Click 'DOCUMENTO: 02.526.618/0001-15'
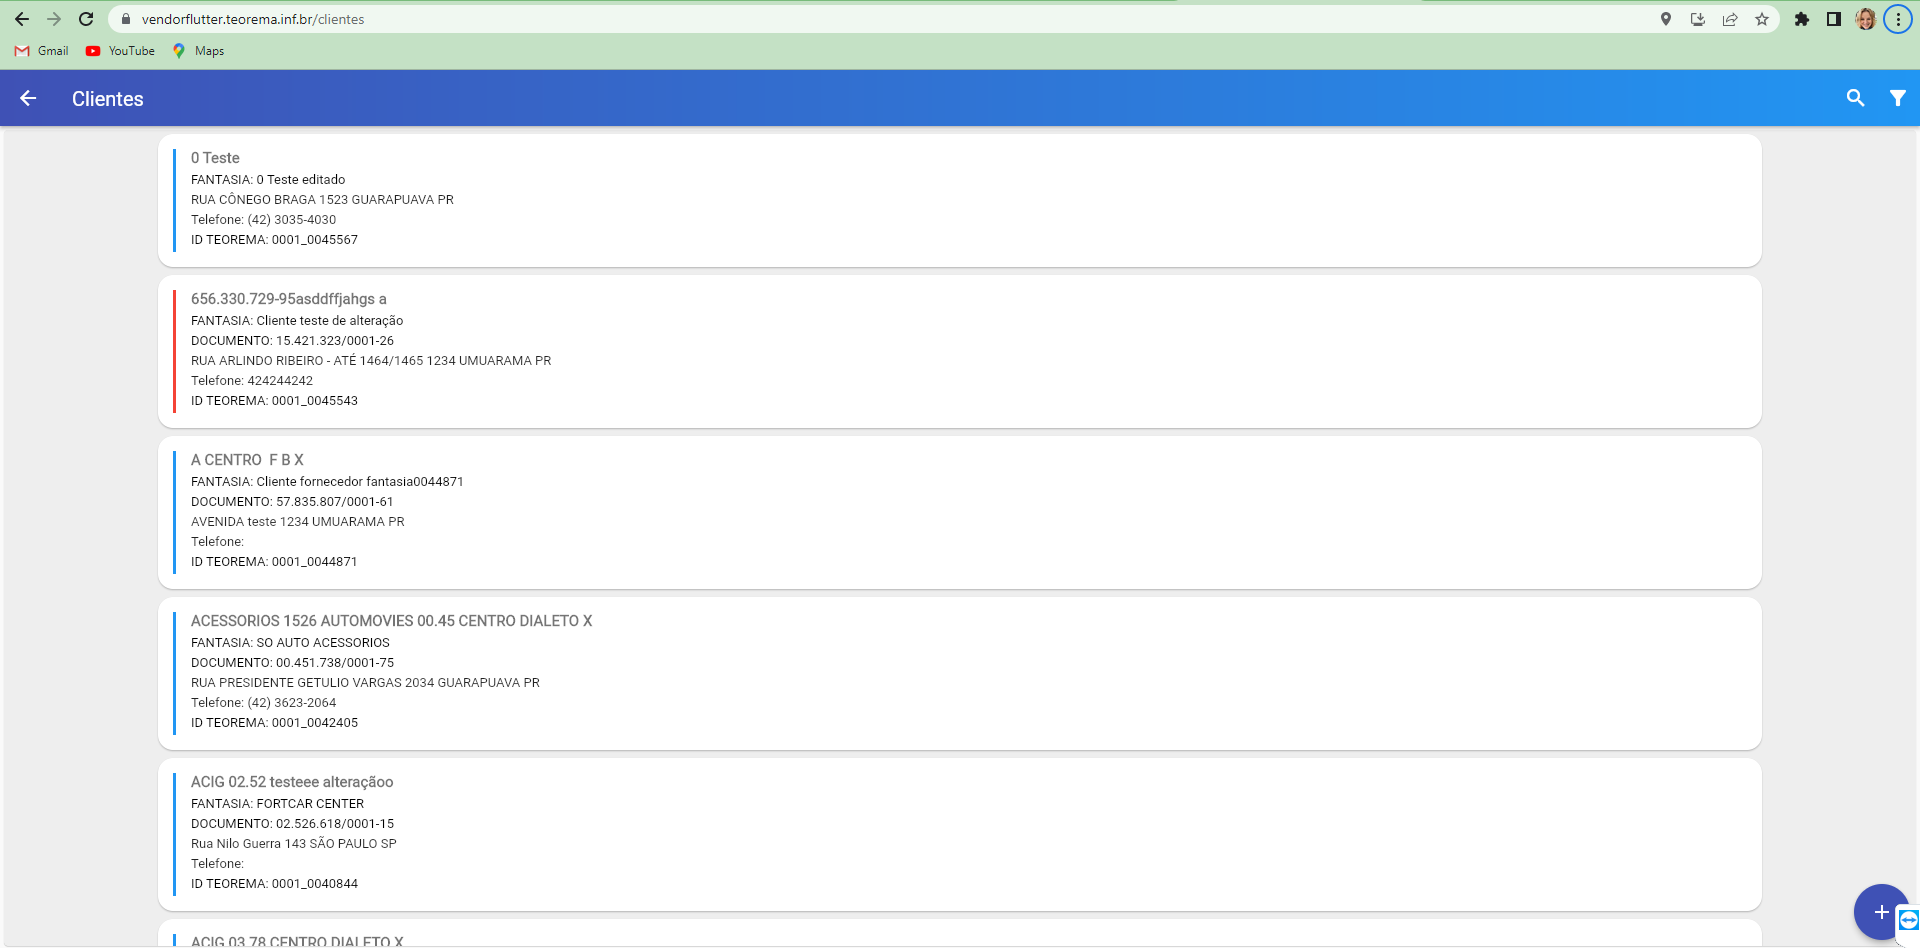 tap(292, 824)
